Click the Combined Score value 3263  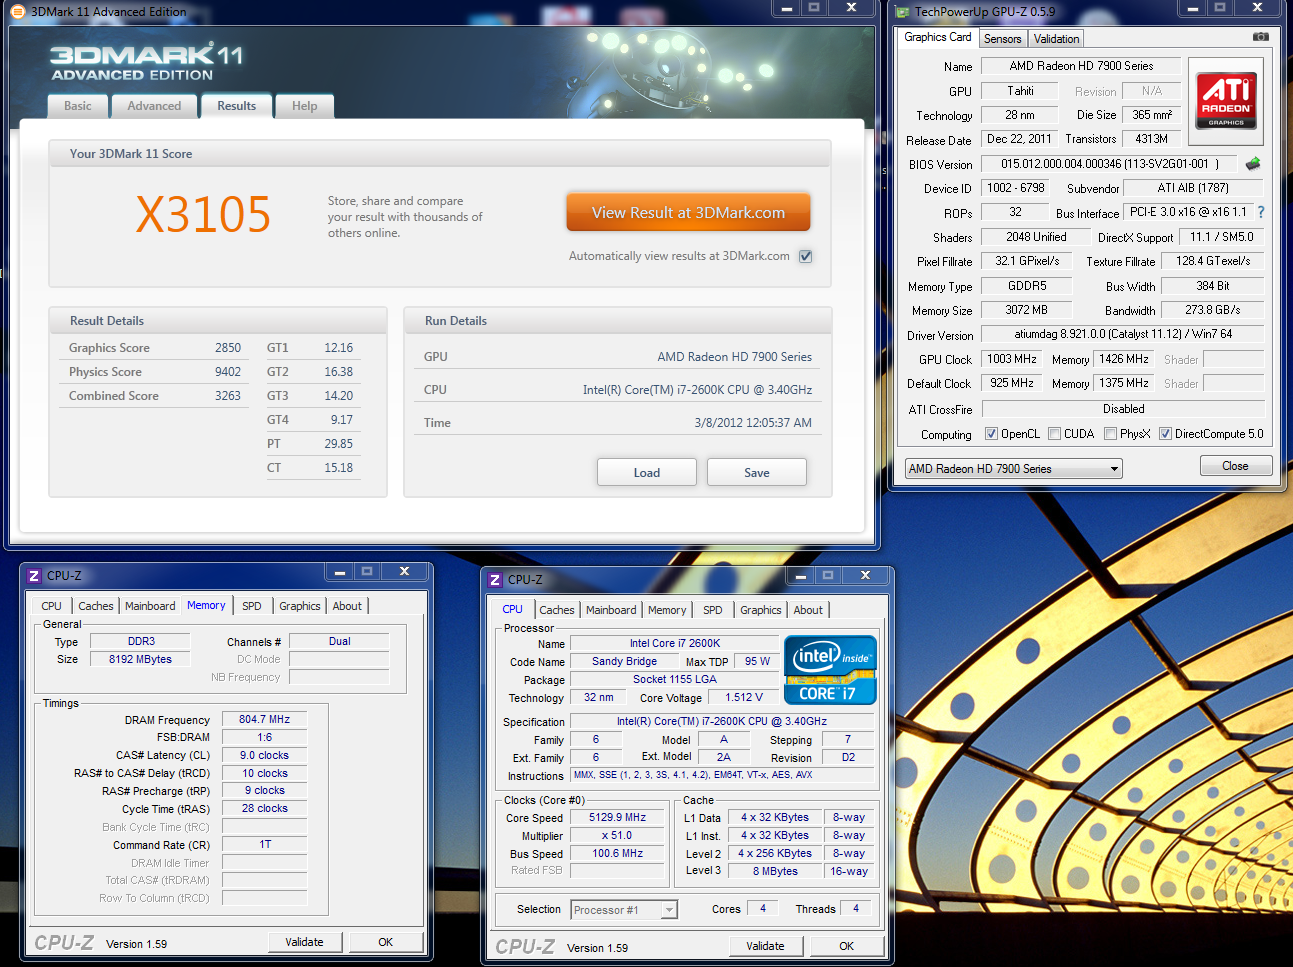(228, 396)
